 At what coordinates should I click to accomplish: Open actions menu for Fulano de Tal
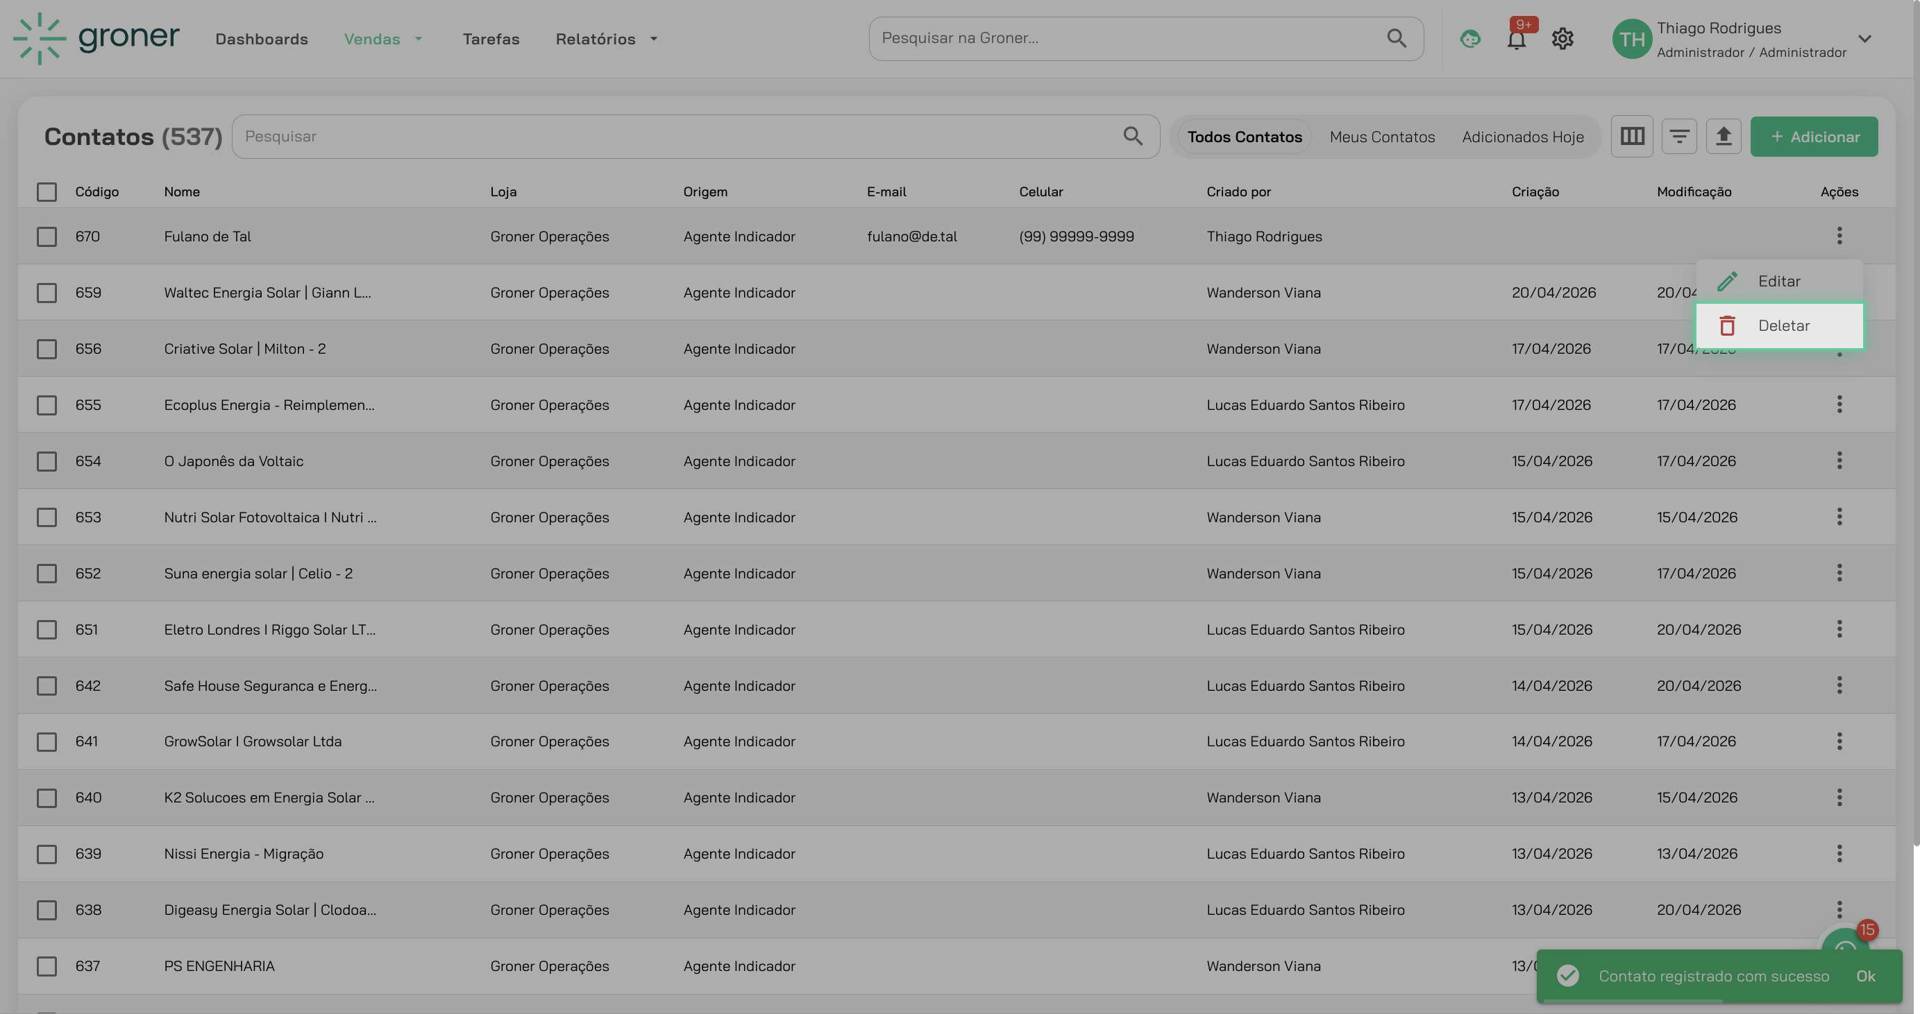pos(1838,236)
